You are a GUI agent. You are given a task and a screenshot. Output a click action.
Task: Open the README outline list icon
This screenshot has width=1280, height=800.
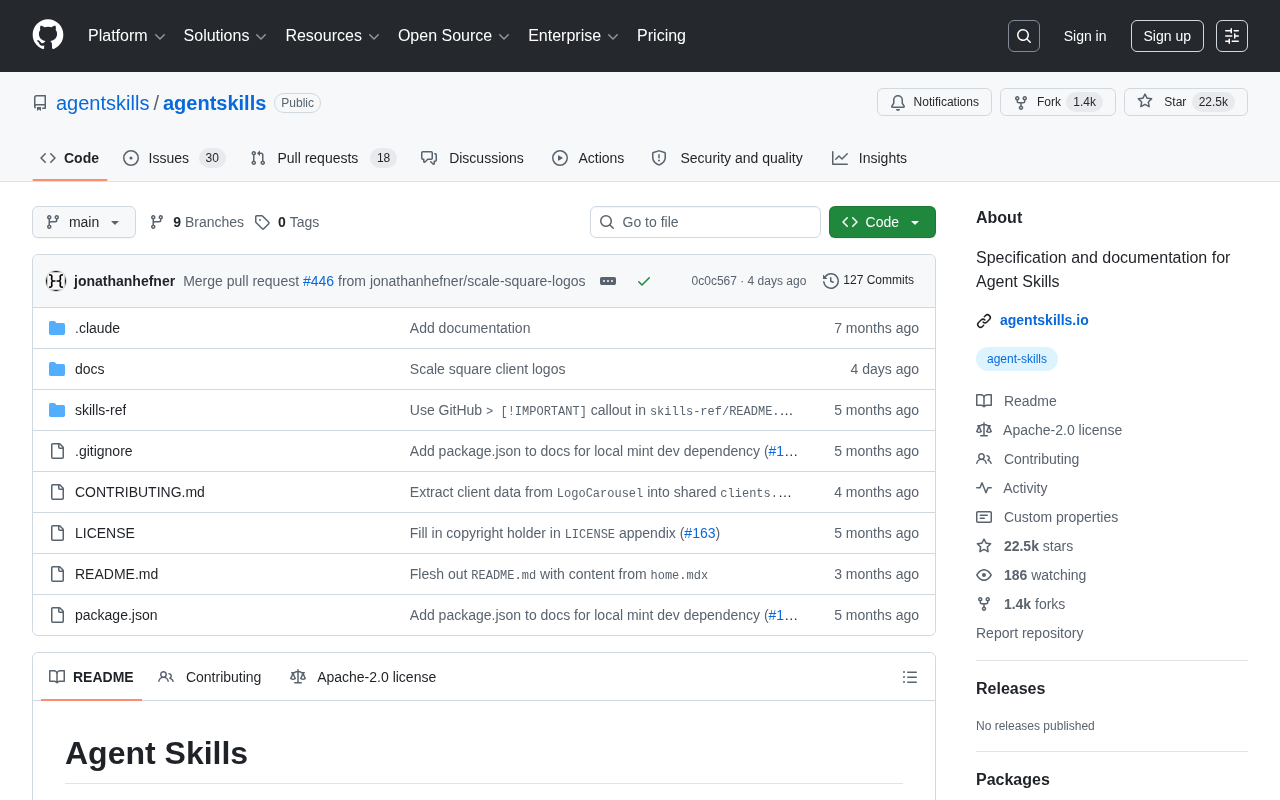click(910, 677)
